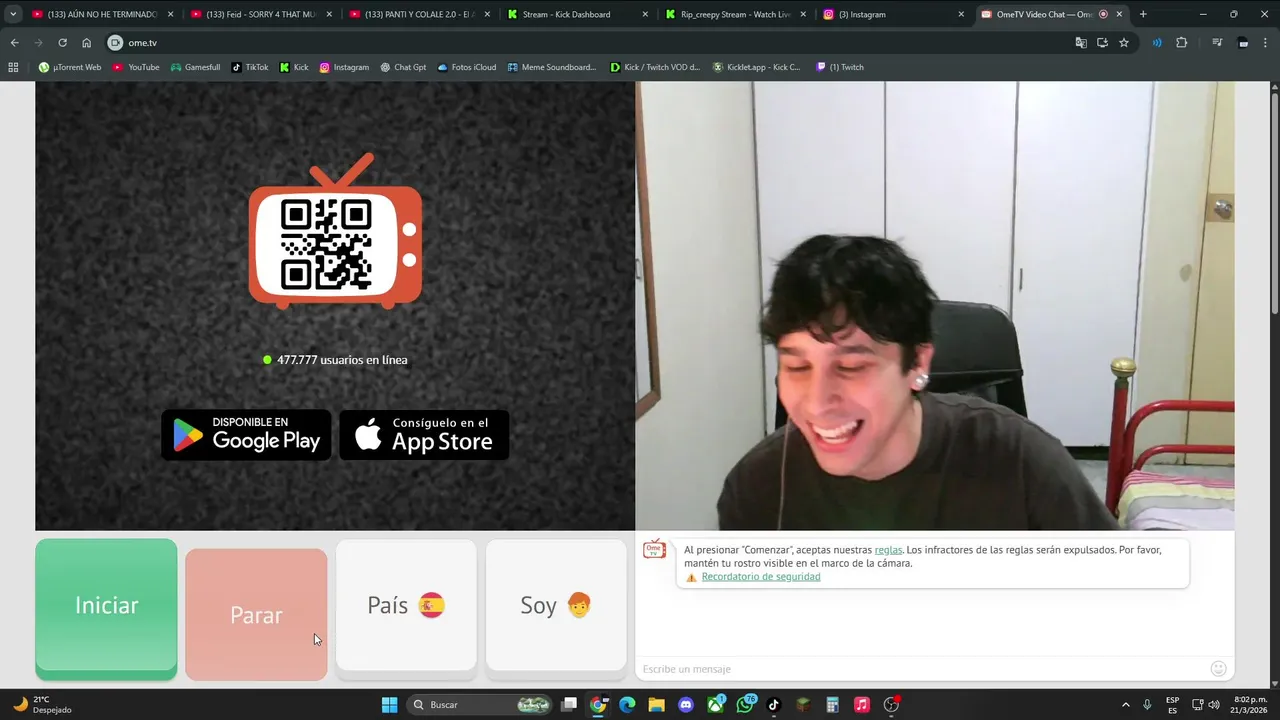Open WhatsApp from the taskbar

pyautogui.click(x=745, y=705)
